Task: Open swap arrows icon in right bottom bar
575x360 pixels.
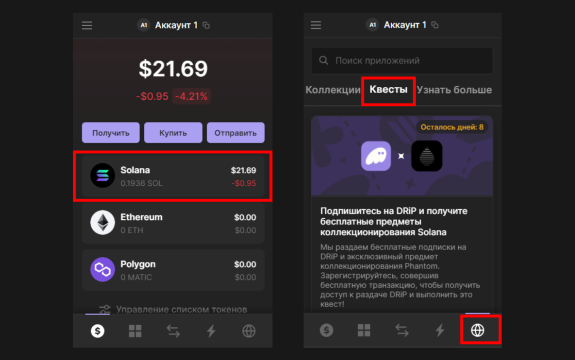Action: (402, 330)
